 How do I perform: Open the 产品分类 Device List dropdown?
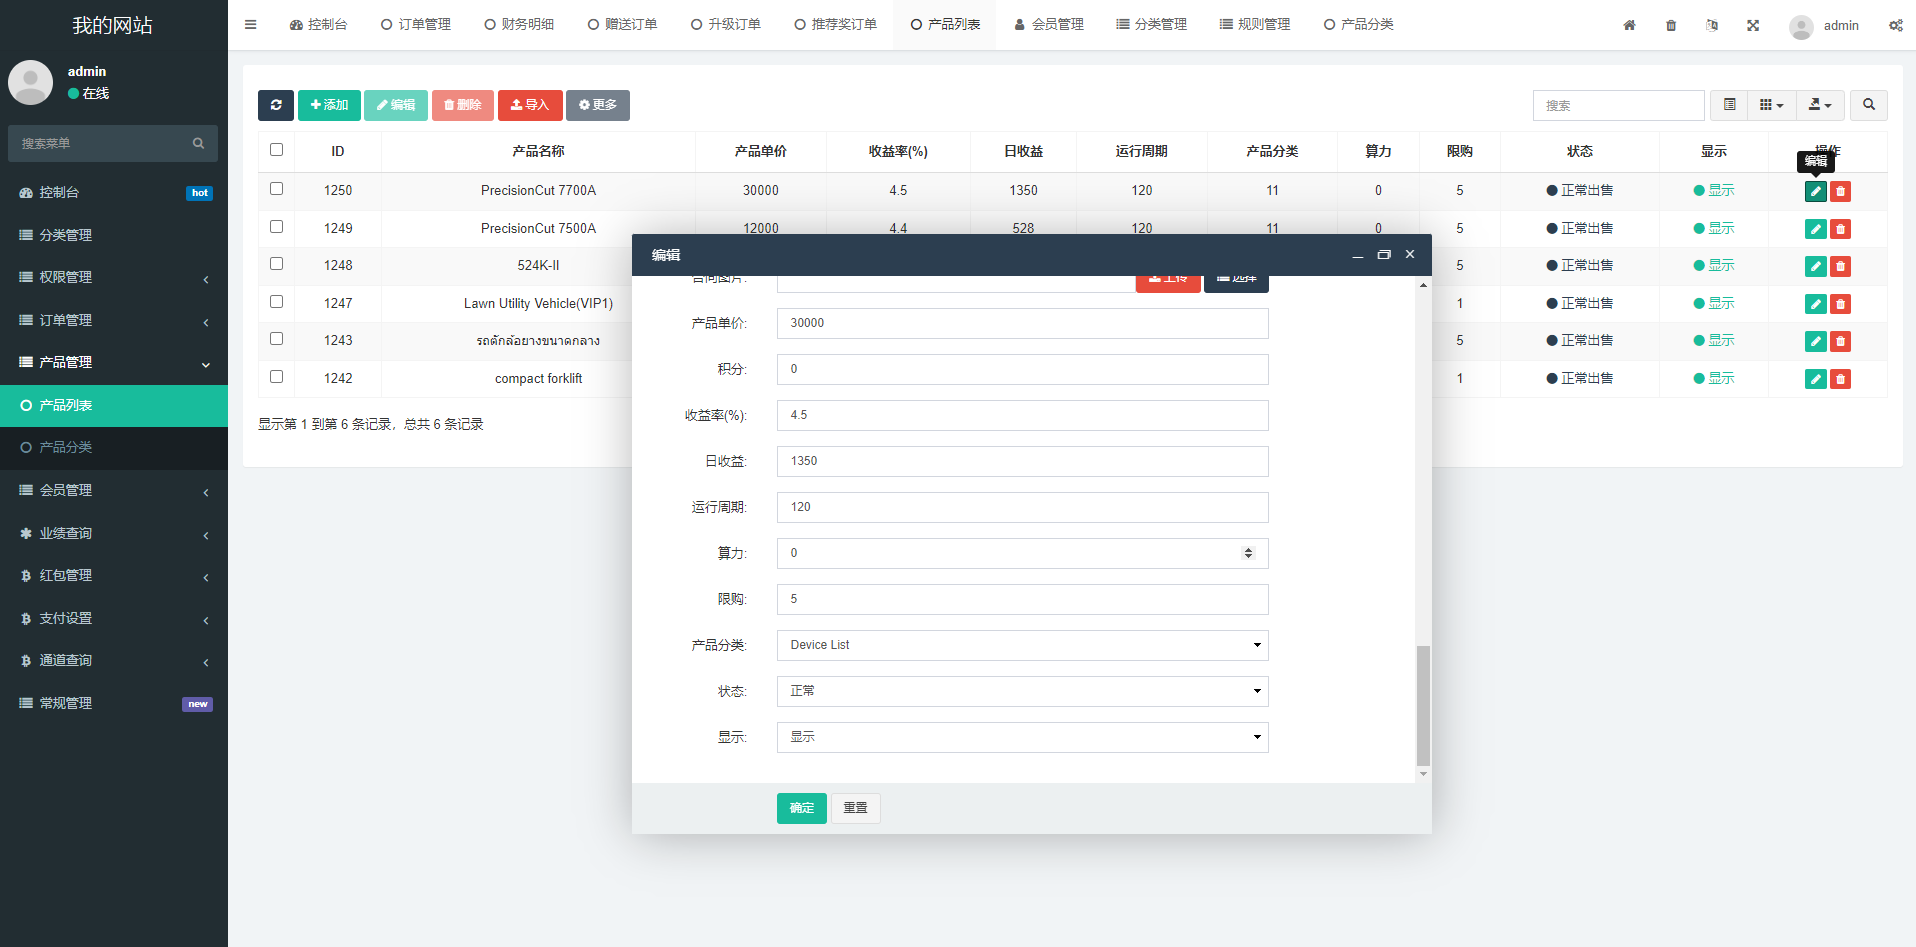coord(1022,645)
